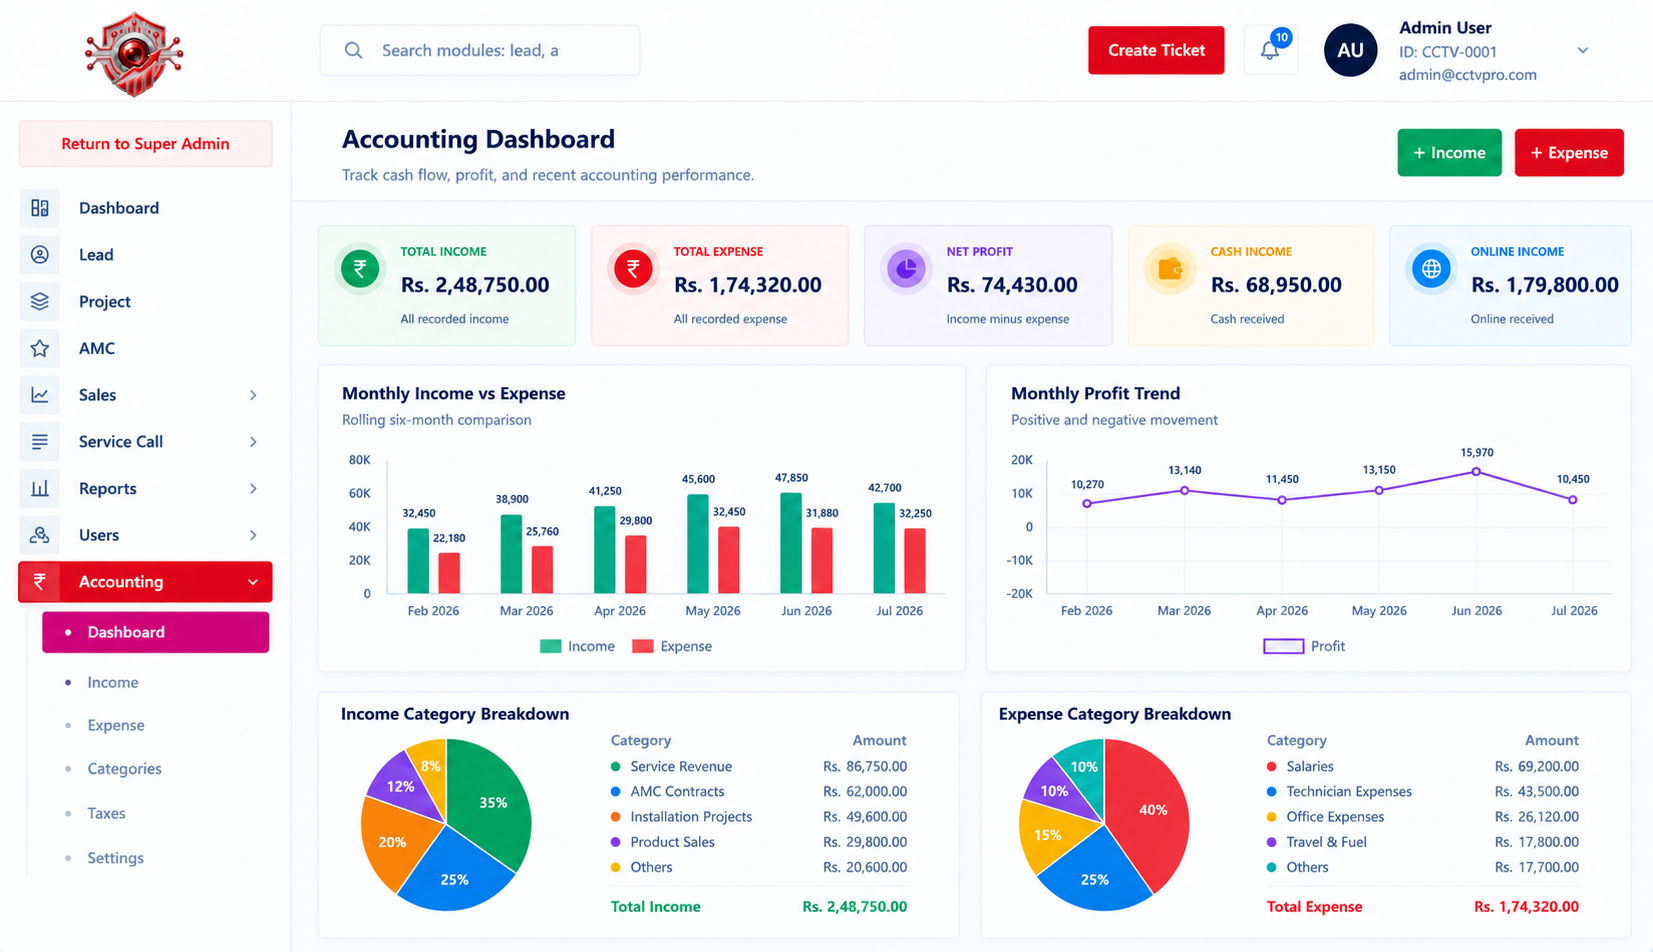Toggle Income series in chart legend
The width and height of the screenshot is (1653, 952).
[x=577, y=646]
